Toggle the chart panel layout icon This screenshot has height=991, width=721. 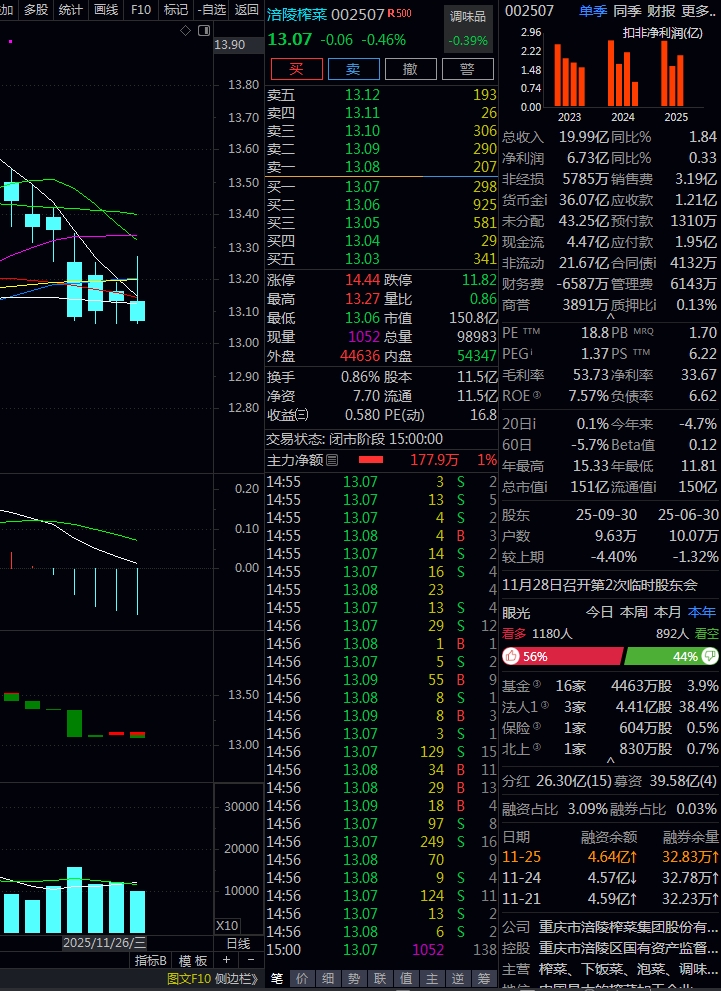point(204,30)
